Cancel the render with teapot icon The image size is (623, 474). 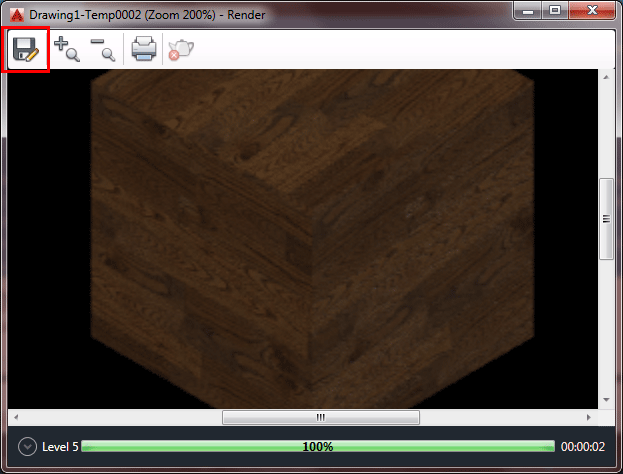point(181,50)
